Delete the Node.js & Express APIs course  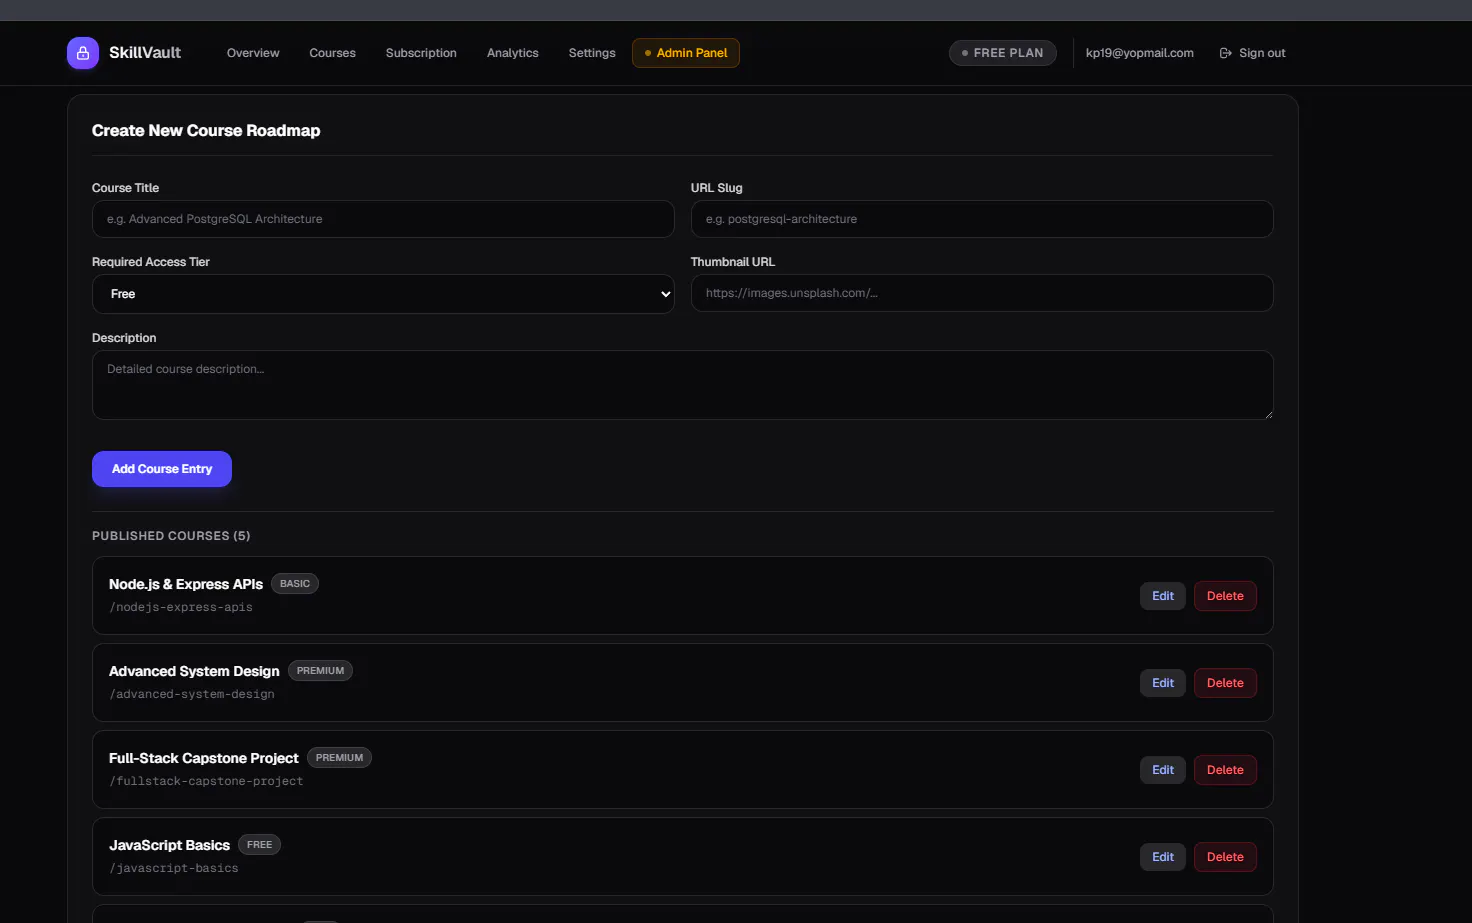pos(1225,596)
